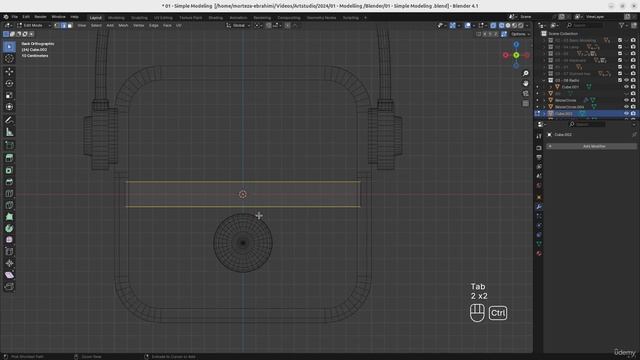Image resolution: width=640 pixels, height=360 pixels.
Task: Enable face select mode
Action: pos(70,25)
